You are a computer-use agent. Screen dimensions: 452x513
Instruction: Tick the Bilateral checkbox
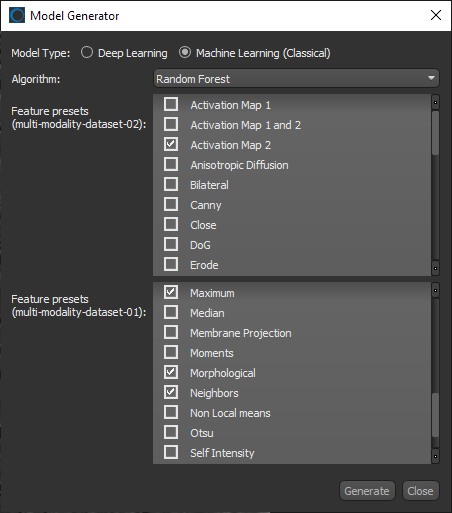click(171, 184)
